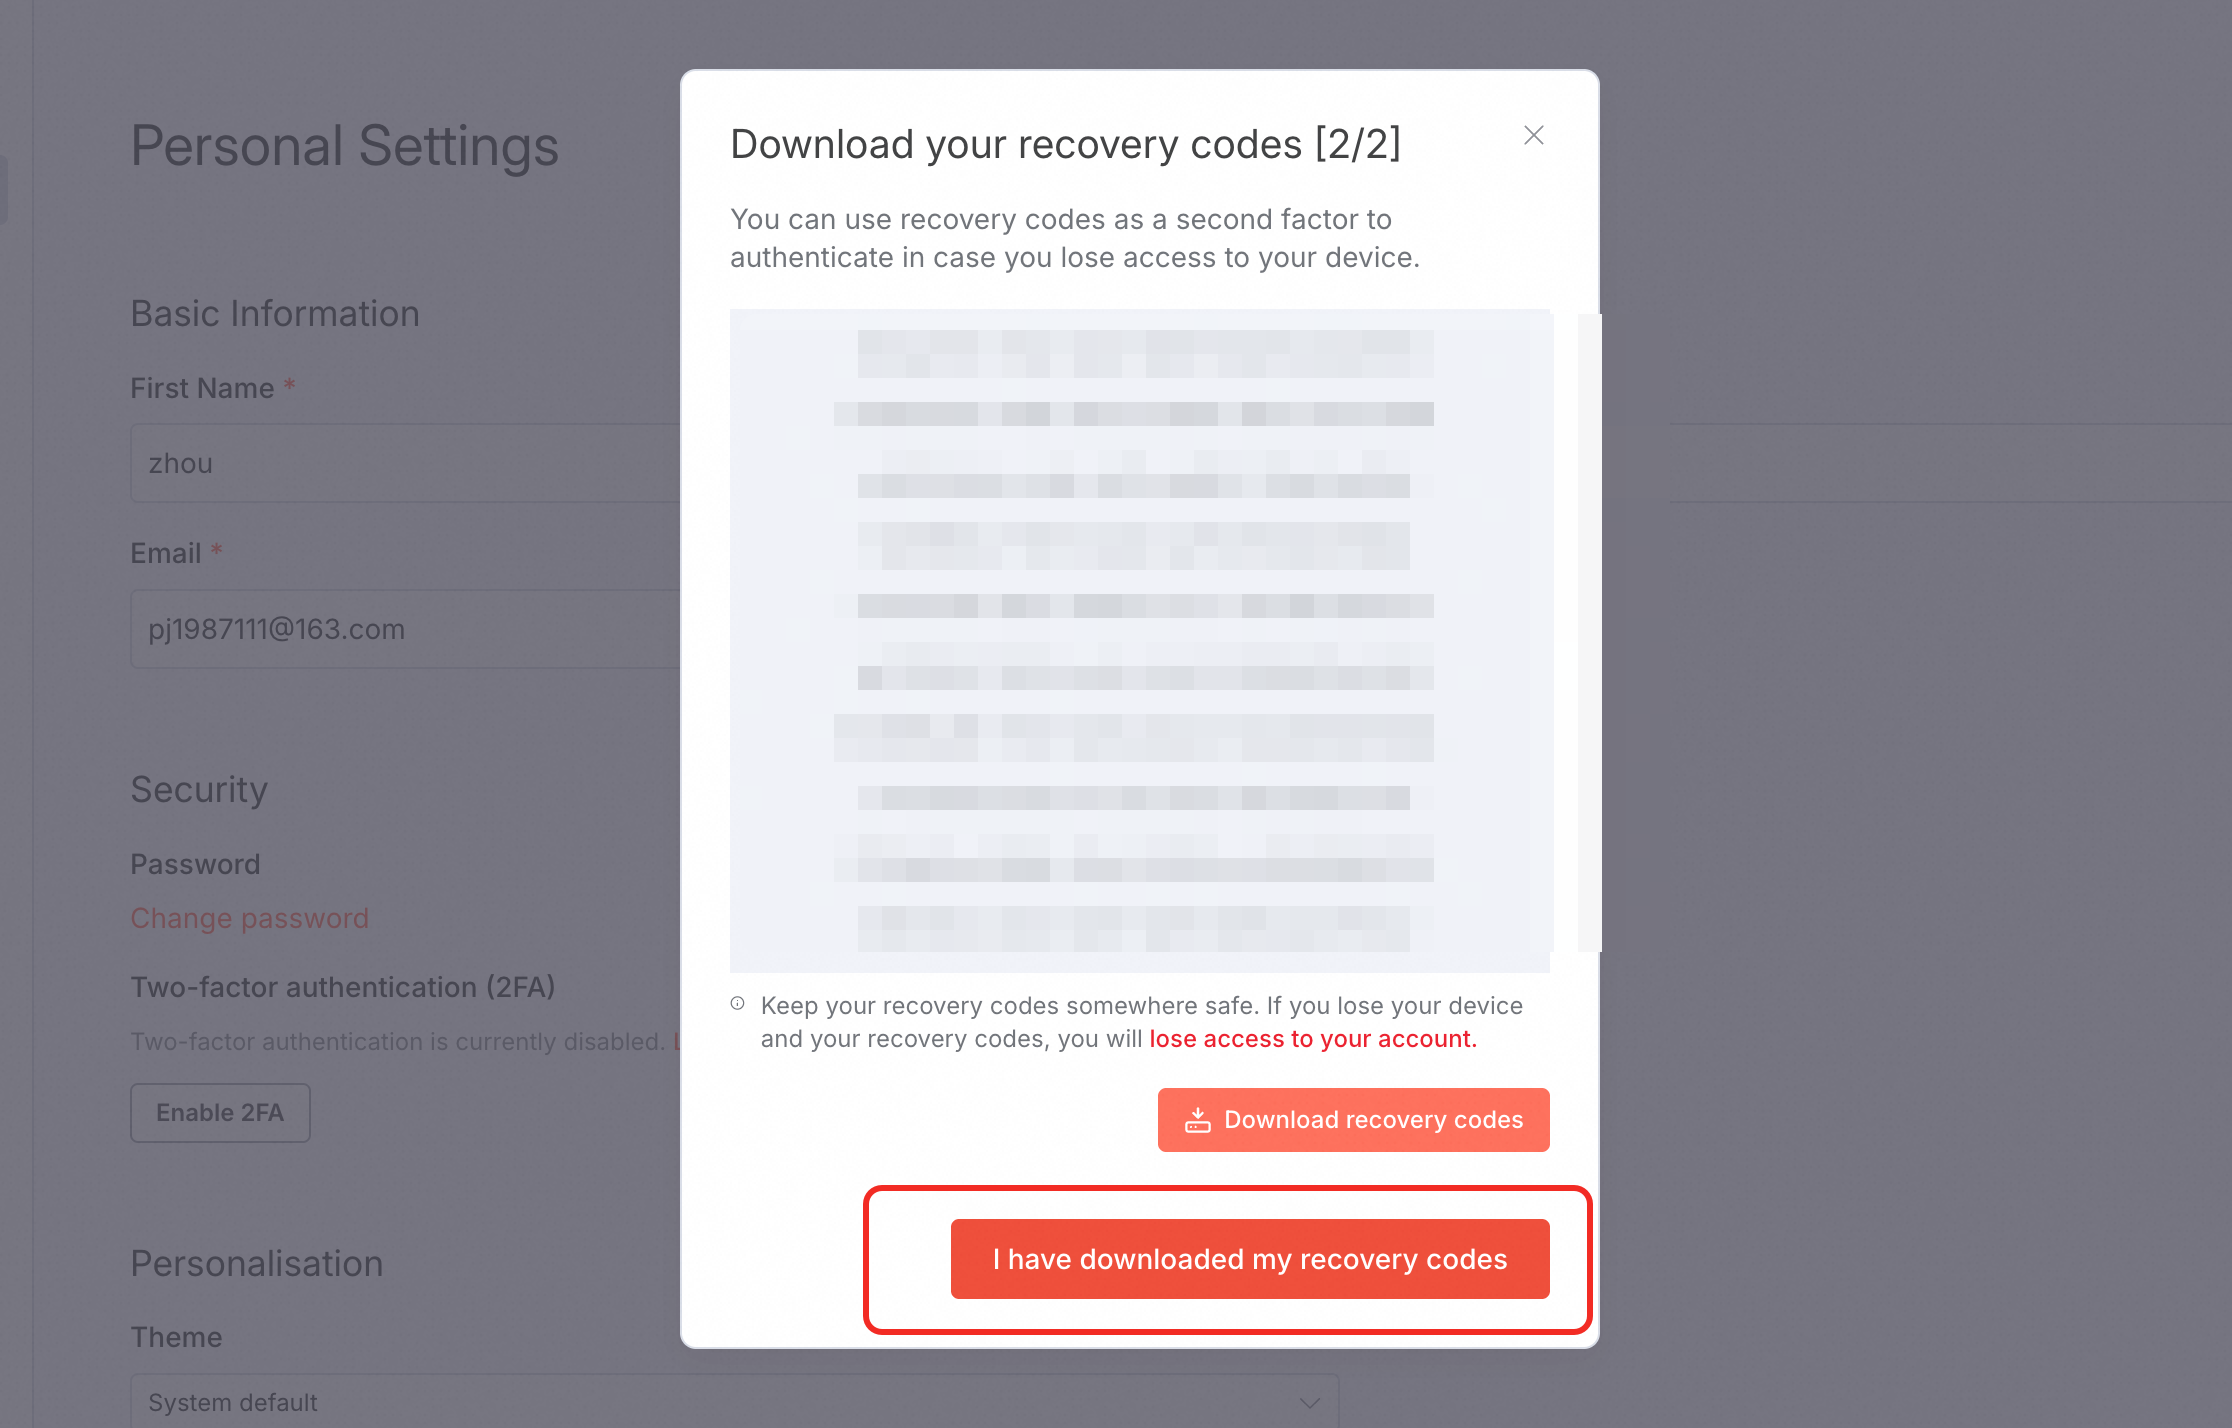Select the Personal Settings page heading

click(x=344, y=146)
